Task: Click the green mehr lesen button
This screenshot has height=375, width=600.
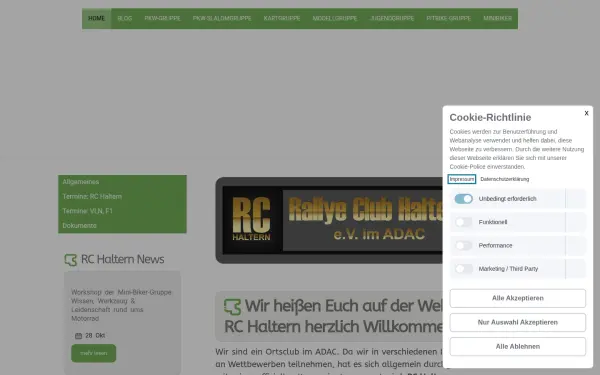Action: pos(93,353)
